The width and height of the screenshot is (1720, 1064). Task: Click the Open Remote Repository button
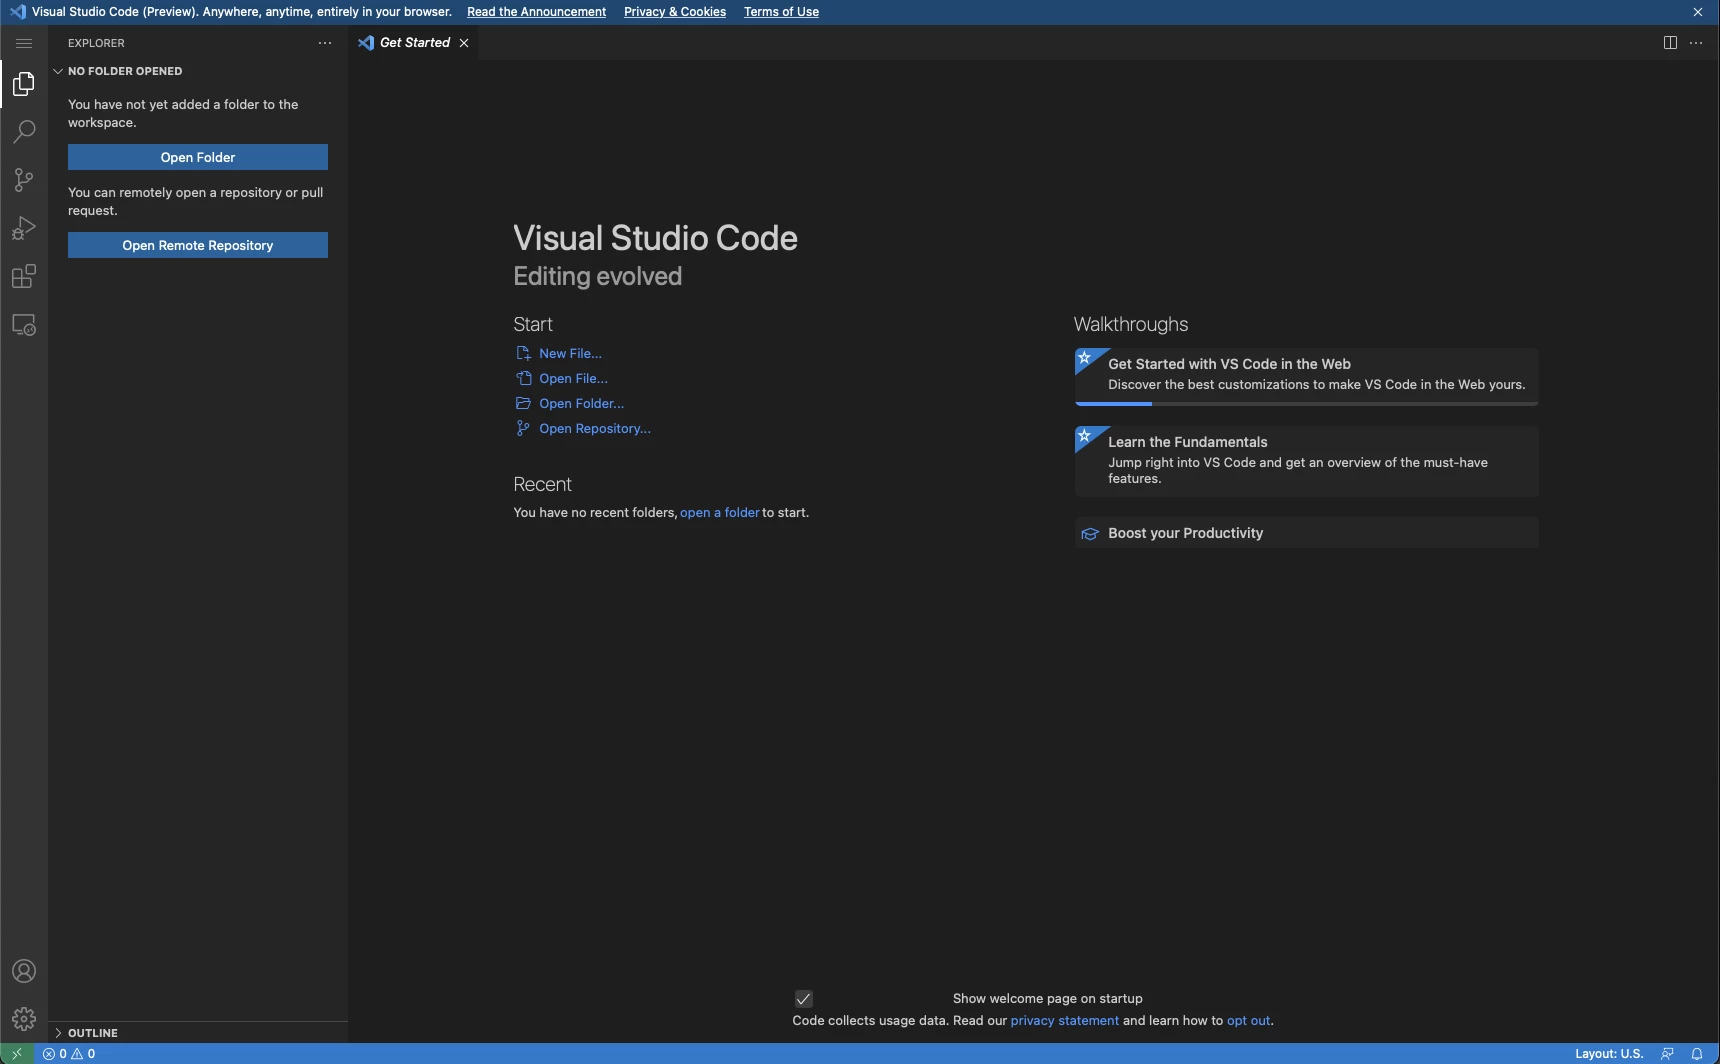coord(198,245)
